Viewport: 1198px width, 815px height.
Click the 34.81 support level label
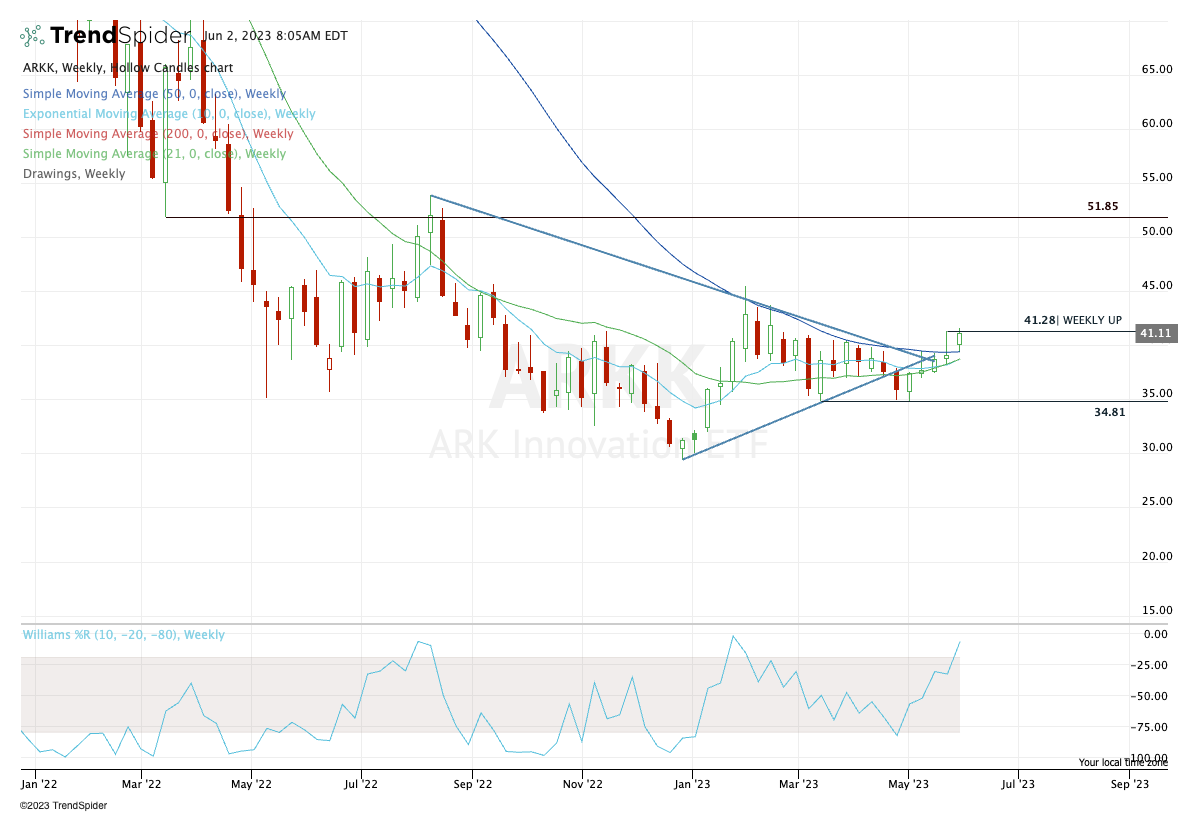point(1109,412)
